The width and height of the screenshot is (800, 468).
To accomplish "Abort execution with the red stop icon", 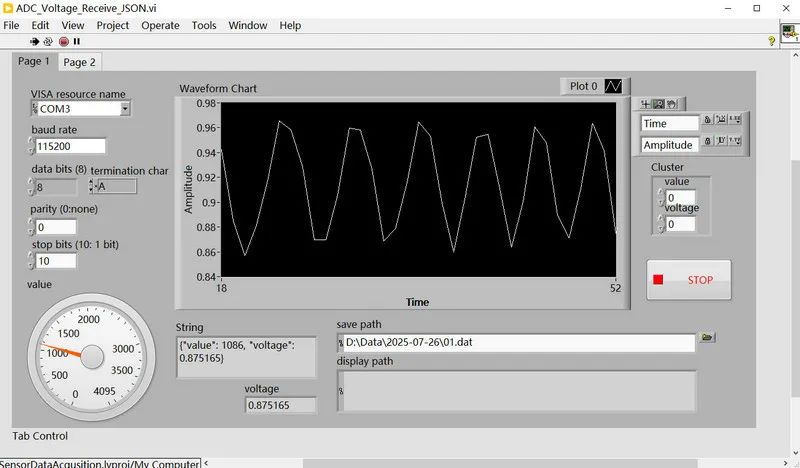I will click(63, 41).
